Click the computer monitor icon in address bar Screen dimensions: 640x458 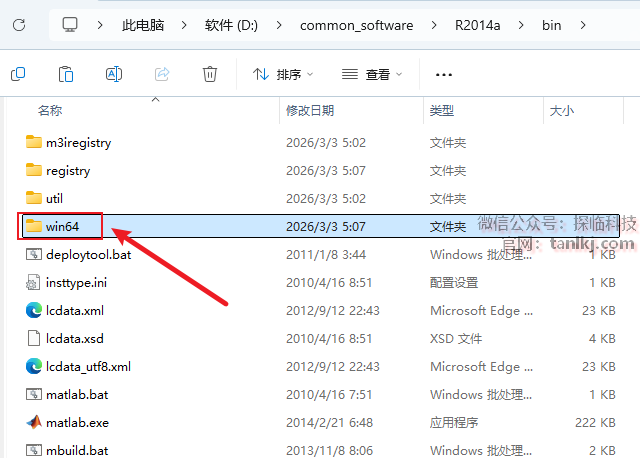click(x=70, y=25)
